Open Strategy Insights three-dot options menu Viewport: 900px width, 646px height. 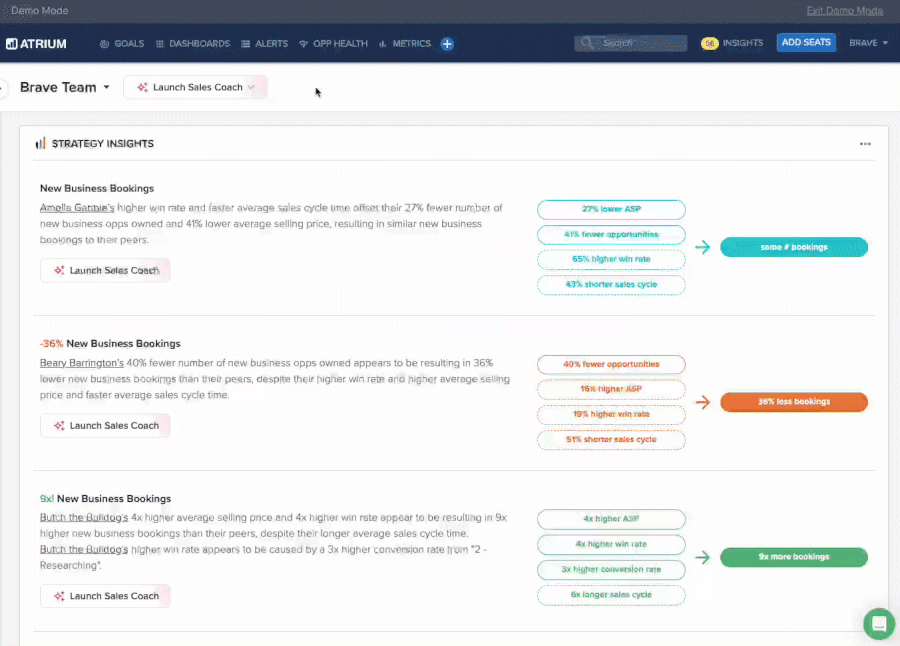tap(865, 144)
